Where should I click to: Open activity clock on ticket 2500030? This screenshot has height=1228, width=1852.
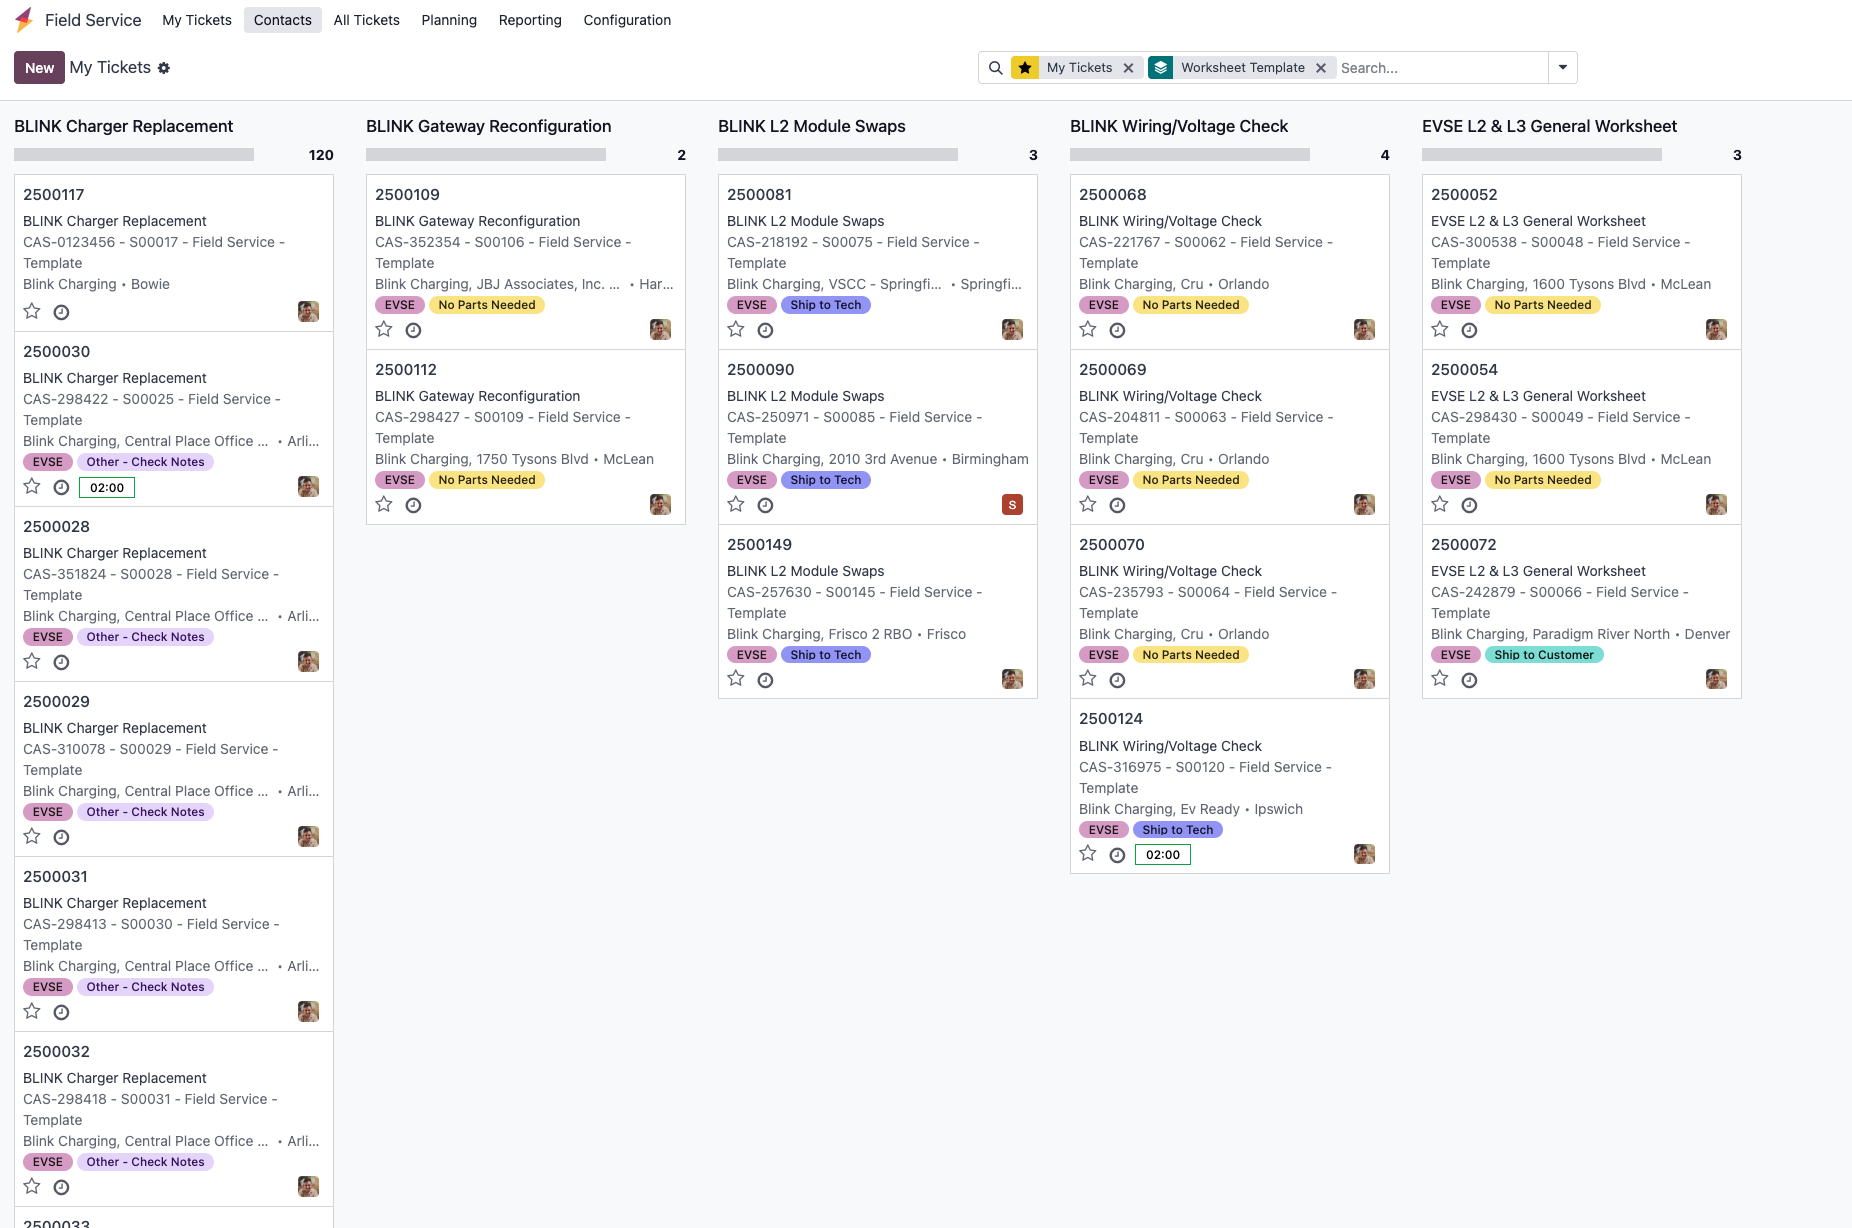pyautogui.click(x=61, y=487)
